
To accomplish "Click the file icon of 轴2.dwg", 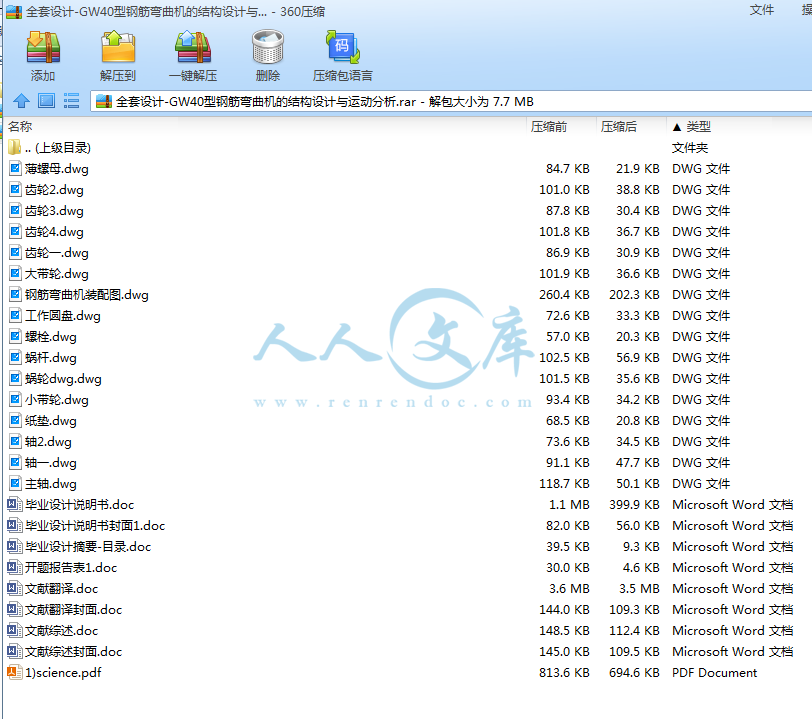I will (x=16, y=441).
